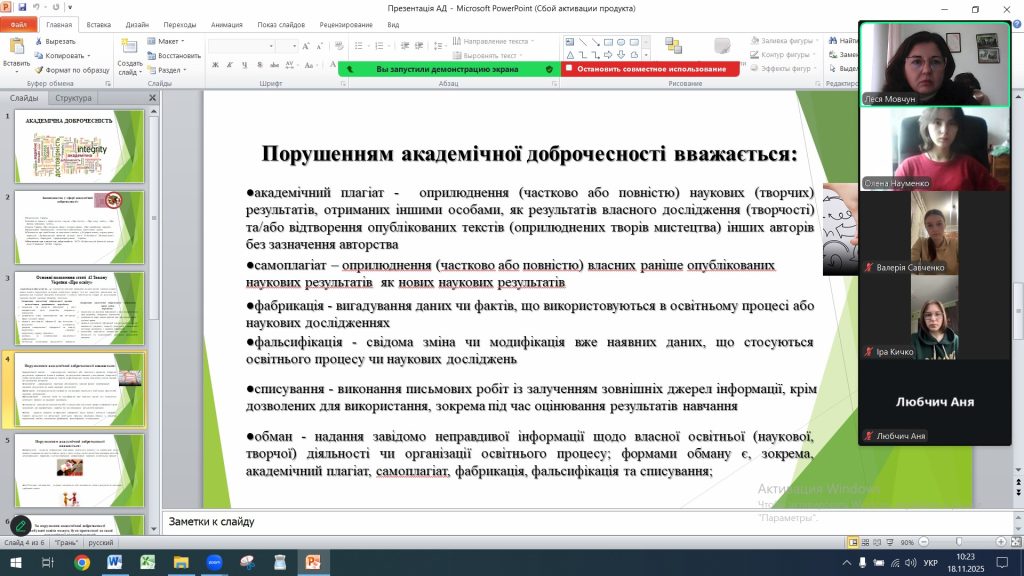This screenshot has height=576, width=1024.
Task: Start slide show from status bar icon
Action: coord(889,542)
